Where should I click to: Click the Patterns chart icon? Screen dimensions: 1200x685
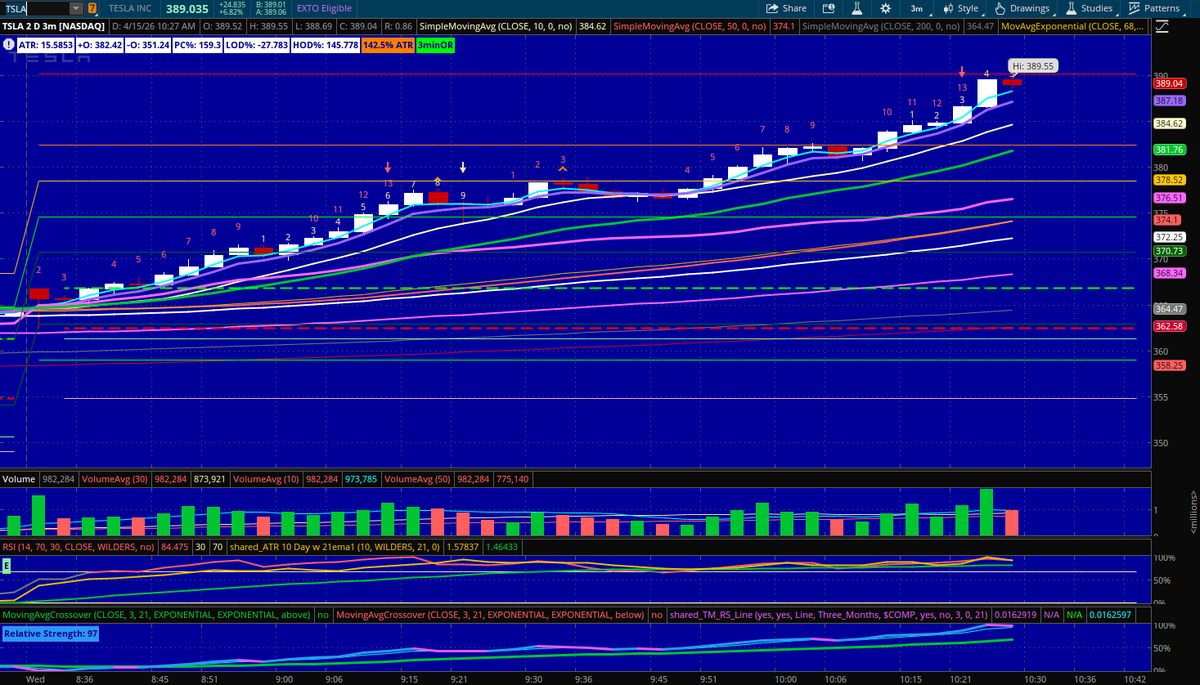pyautogui.click(x=1134, y=8)
